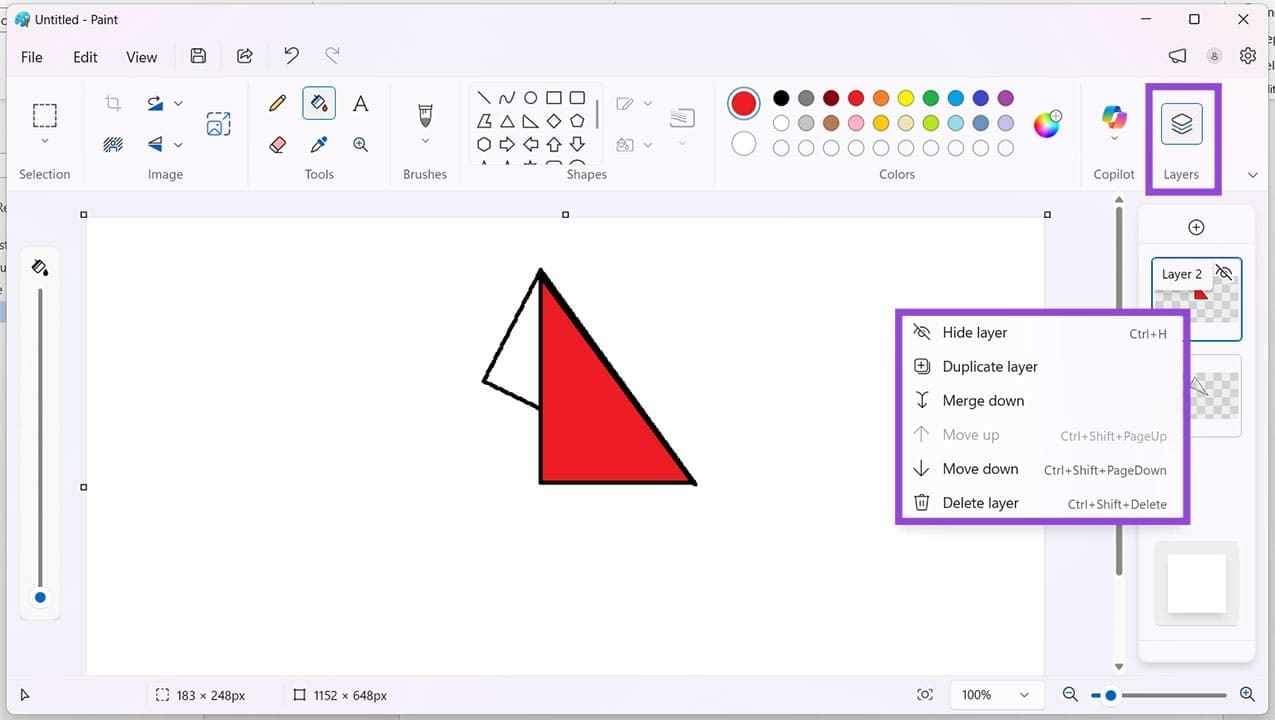Click Duplicate layer
1275x720 pixels.
pos(989,366)
